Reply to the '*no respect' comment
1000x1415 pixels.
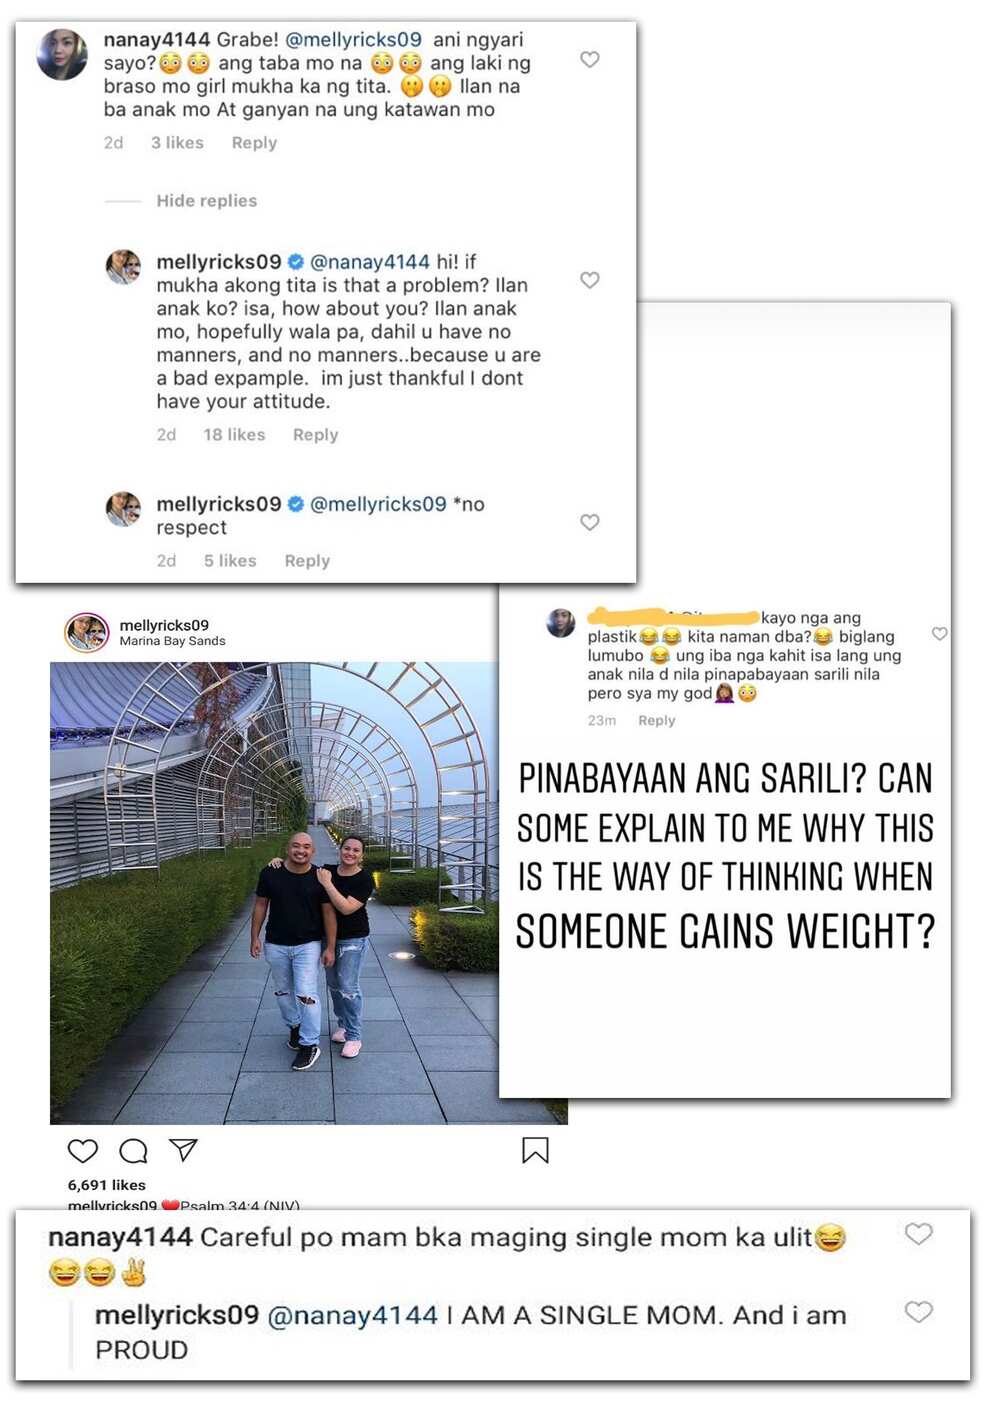tap(307, 561)
